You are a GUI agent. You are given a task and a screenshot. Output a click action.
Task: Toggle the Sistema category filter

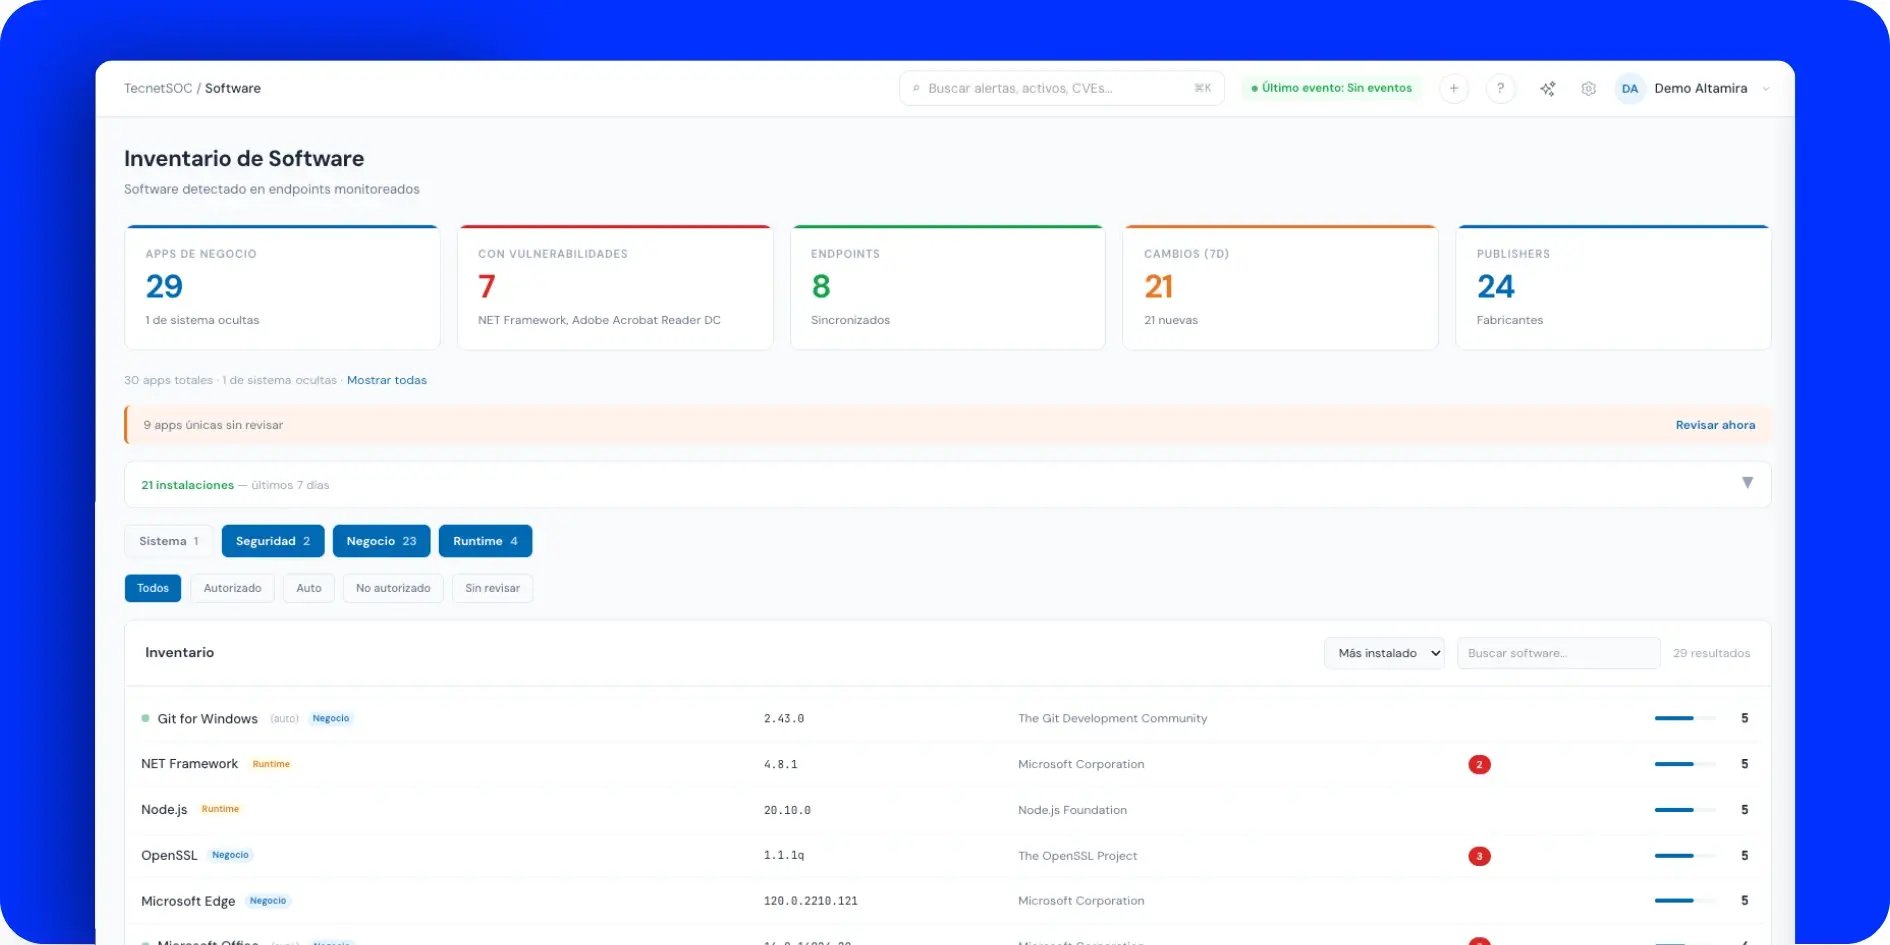(x=169, y=541)
